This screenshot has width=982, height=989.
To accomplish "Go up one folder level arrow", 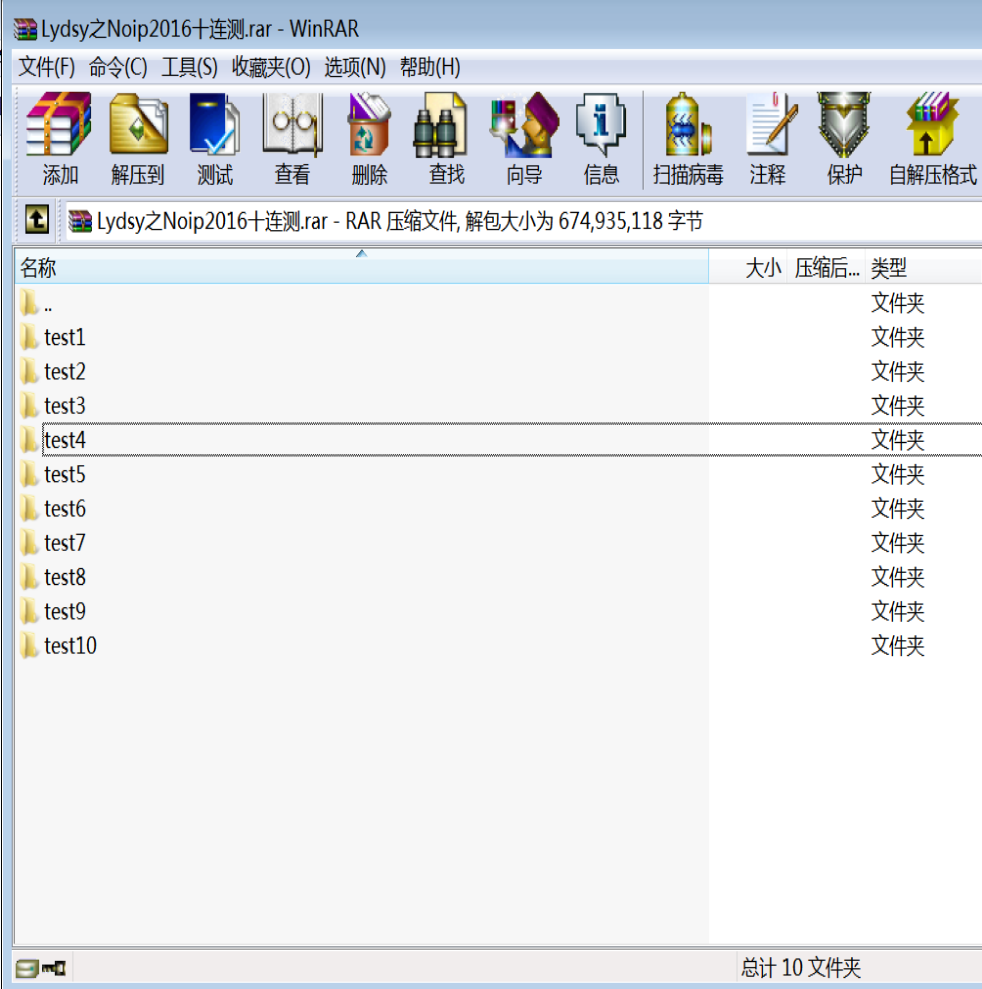I will click(36, 220).
